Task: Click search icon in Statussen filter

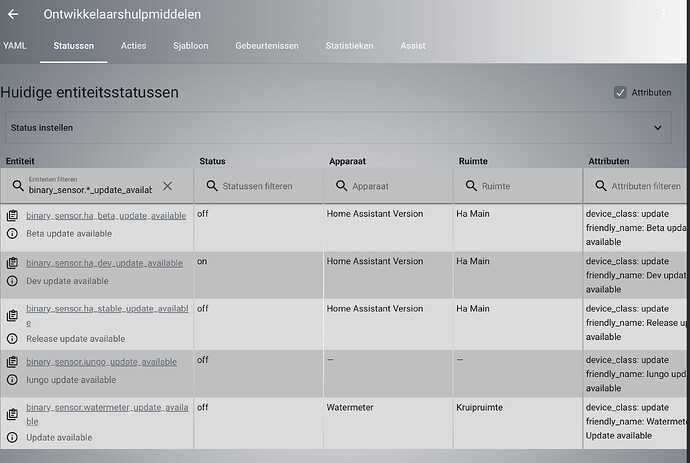Action: coord(212,186)
